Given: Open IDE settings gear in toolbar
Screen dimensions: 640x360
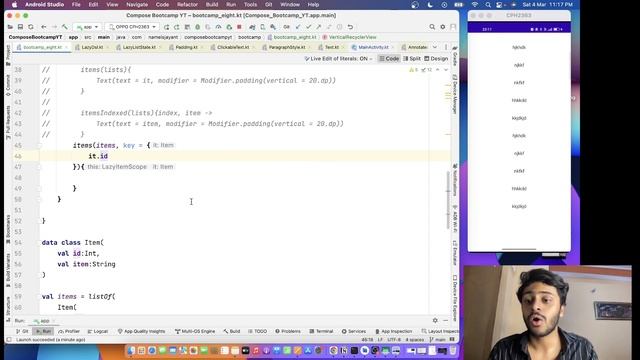Looking at the screenshot, I should click(442, 27).
